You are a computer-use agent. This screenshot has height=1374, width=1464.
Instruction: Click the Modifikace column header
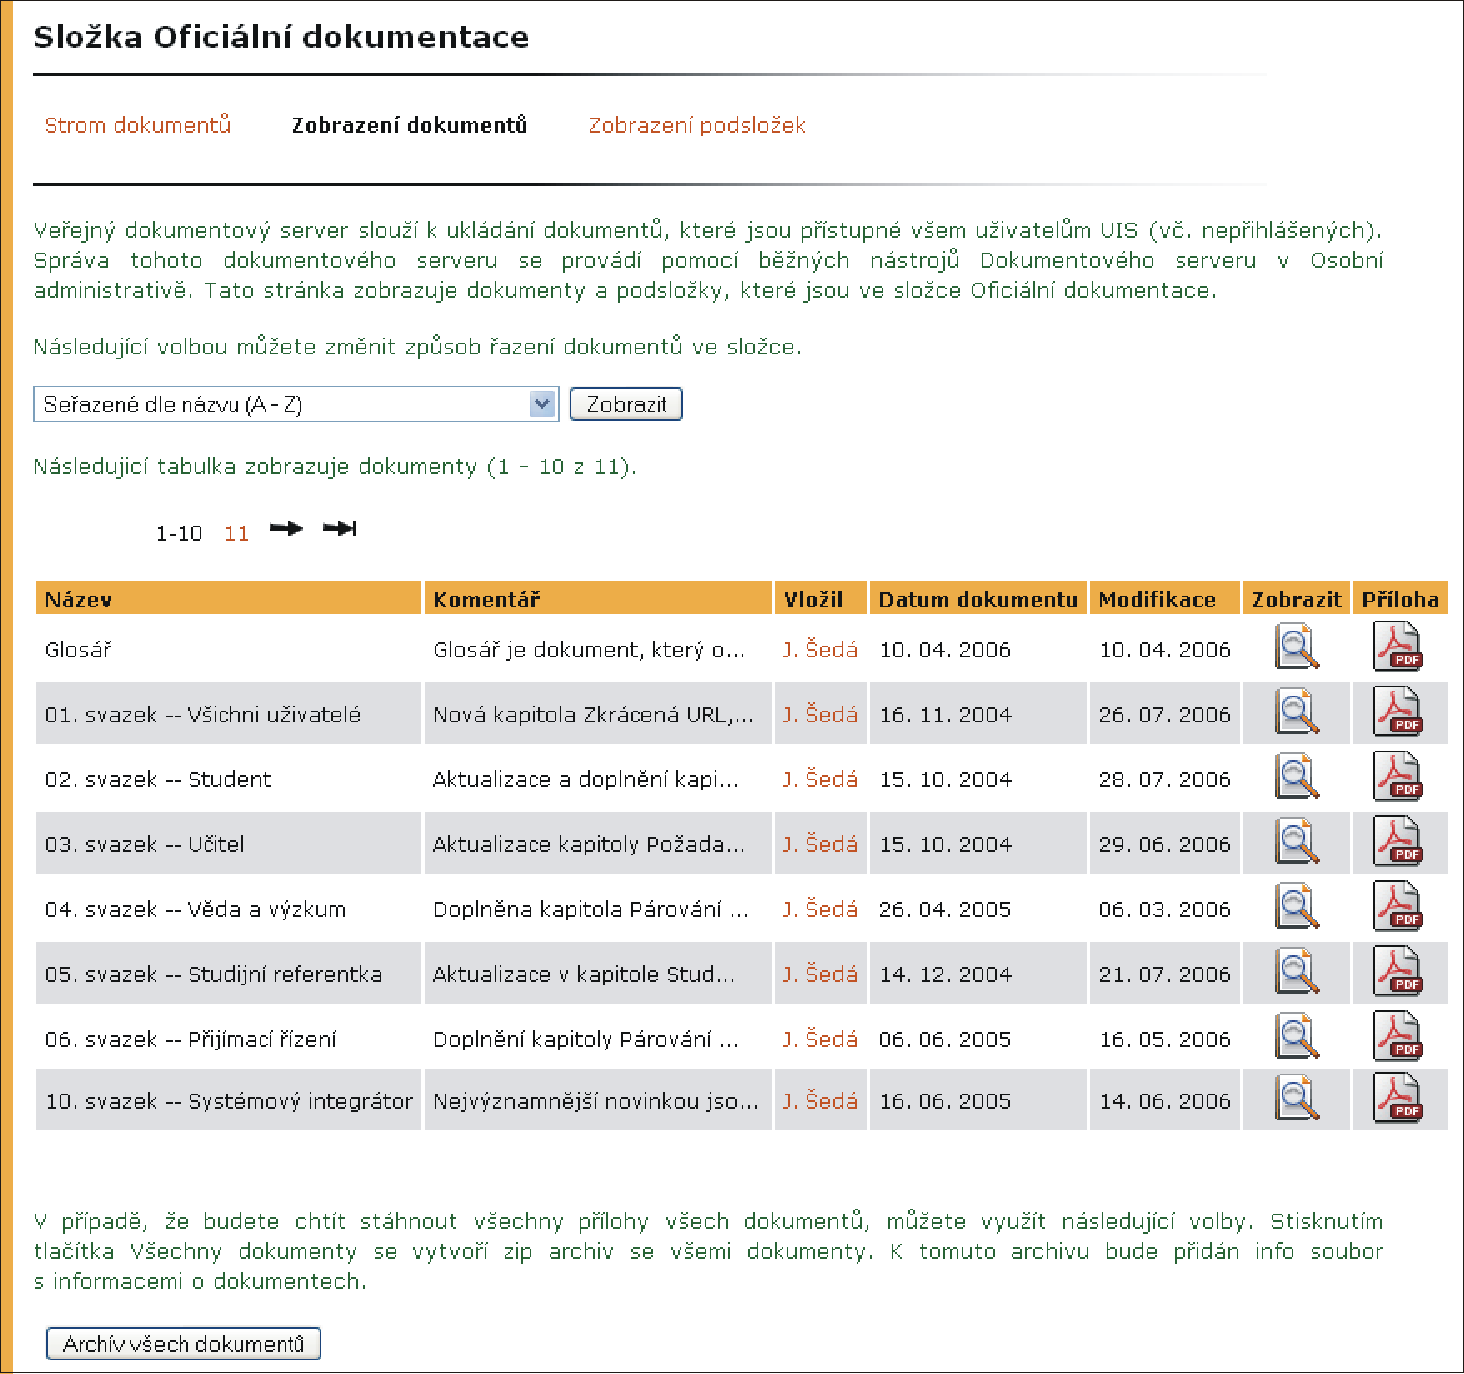[1165, 598]
